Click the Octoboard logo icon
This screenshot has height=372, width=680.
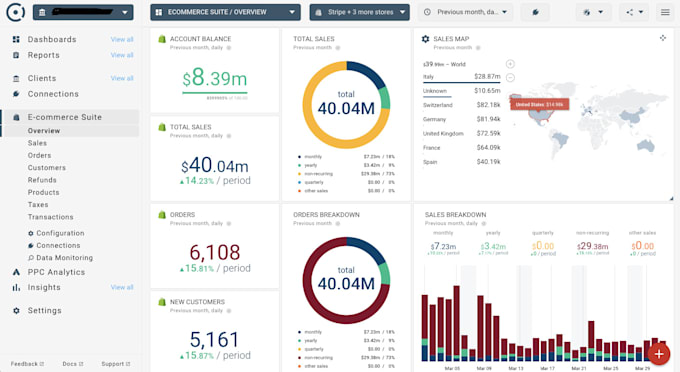pos(16,12)
